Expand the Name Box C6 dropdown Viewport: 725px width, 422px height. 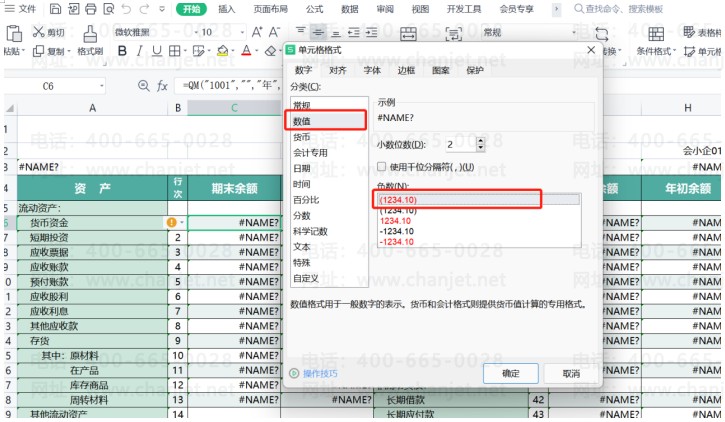pyautogui.click(x=102, y=86)
